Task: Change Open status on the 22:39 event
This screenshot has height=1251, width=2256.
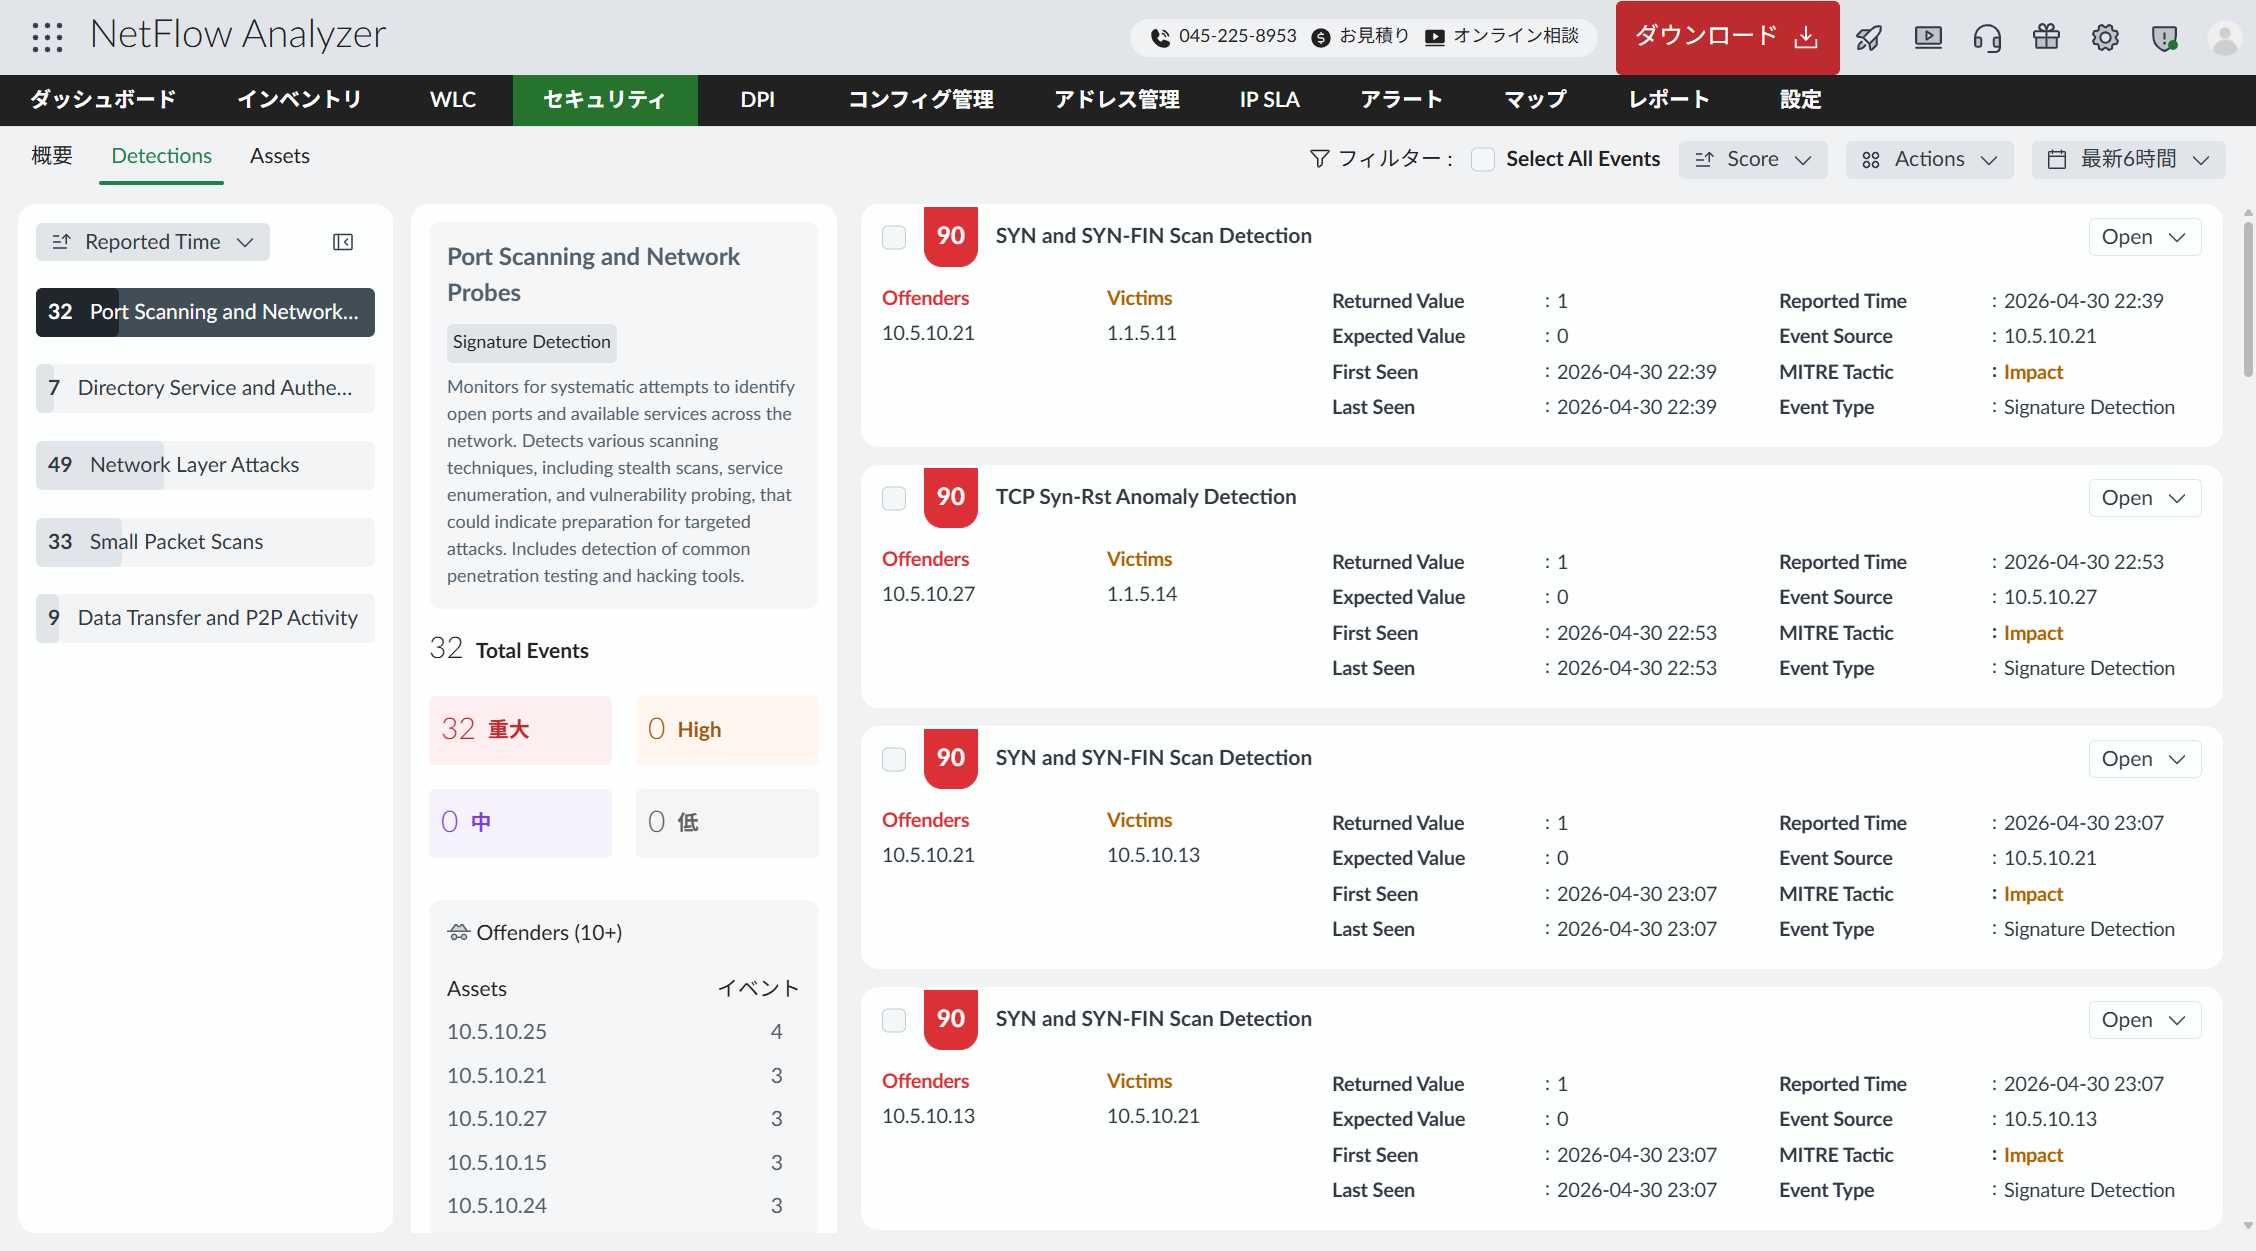Action: (2144, 237)
